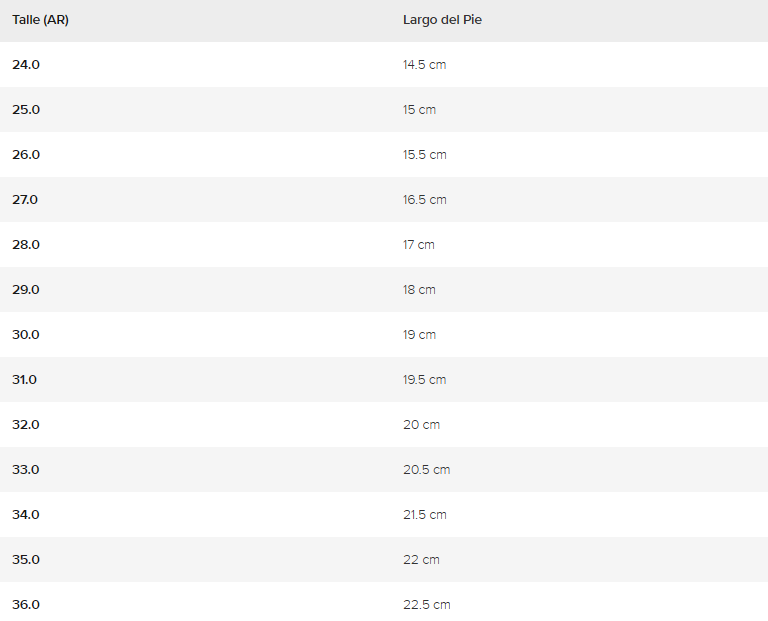Click the 14.5 cm foot length cell
The width and height of the screenshot is (768, 621).
[424, 65]
